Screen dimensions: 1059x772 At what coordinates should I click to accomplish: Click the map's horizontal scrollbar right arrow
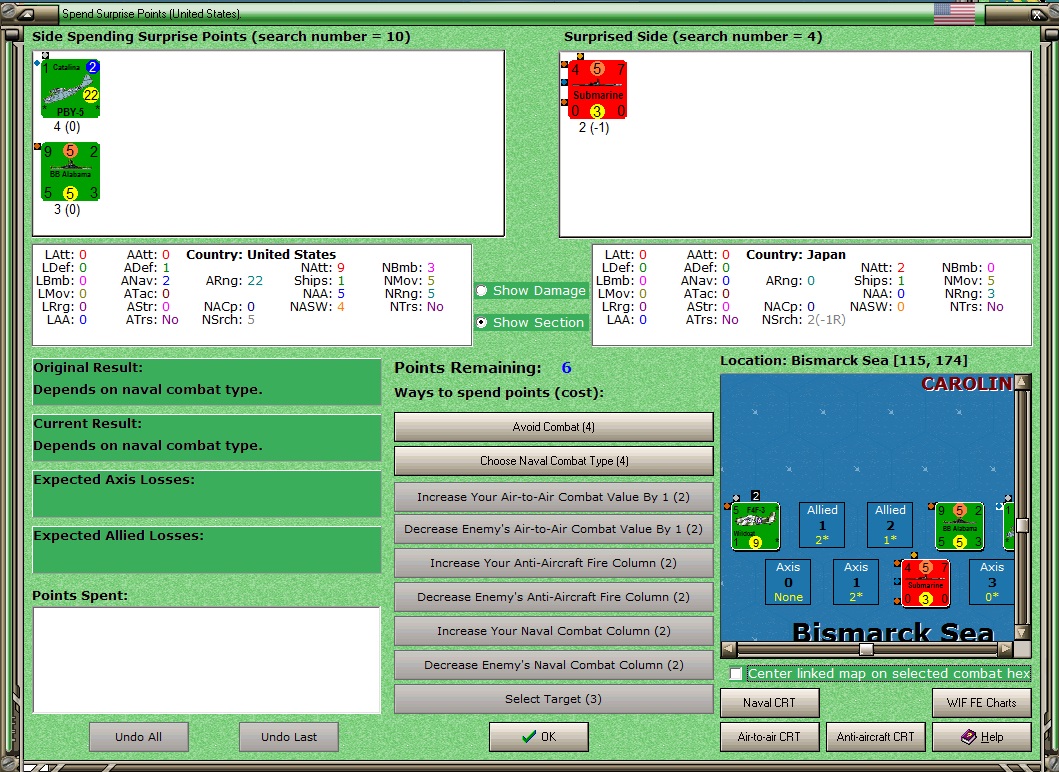pyautogui.click(x=1006, y=649)
